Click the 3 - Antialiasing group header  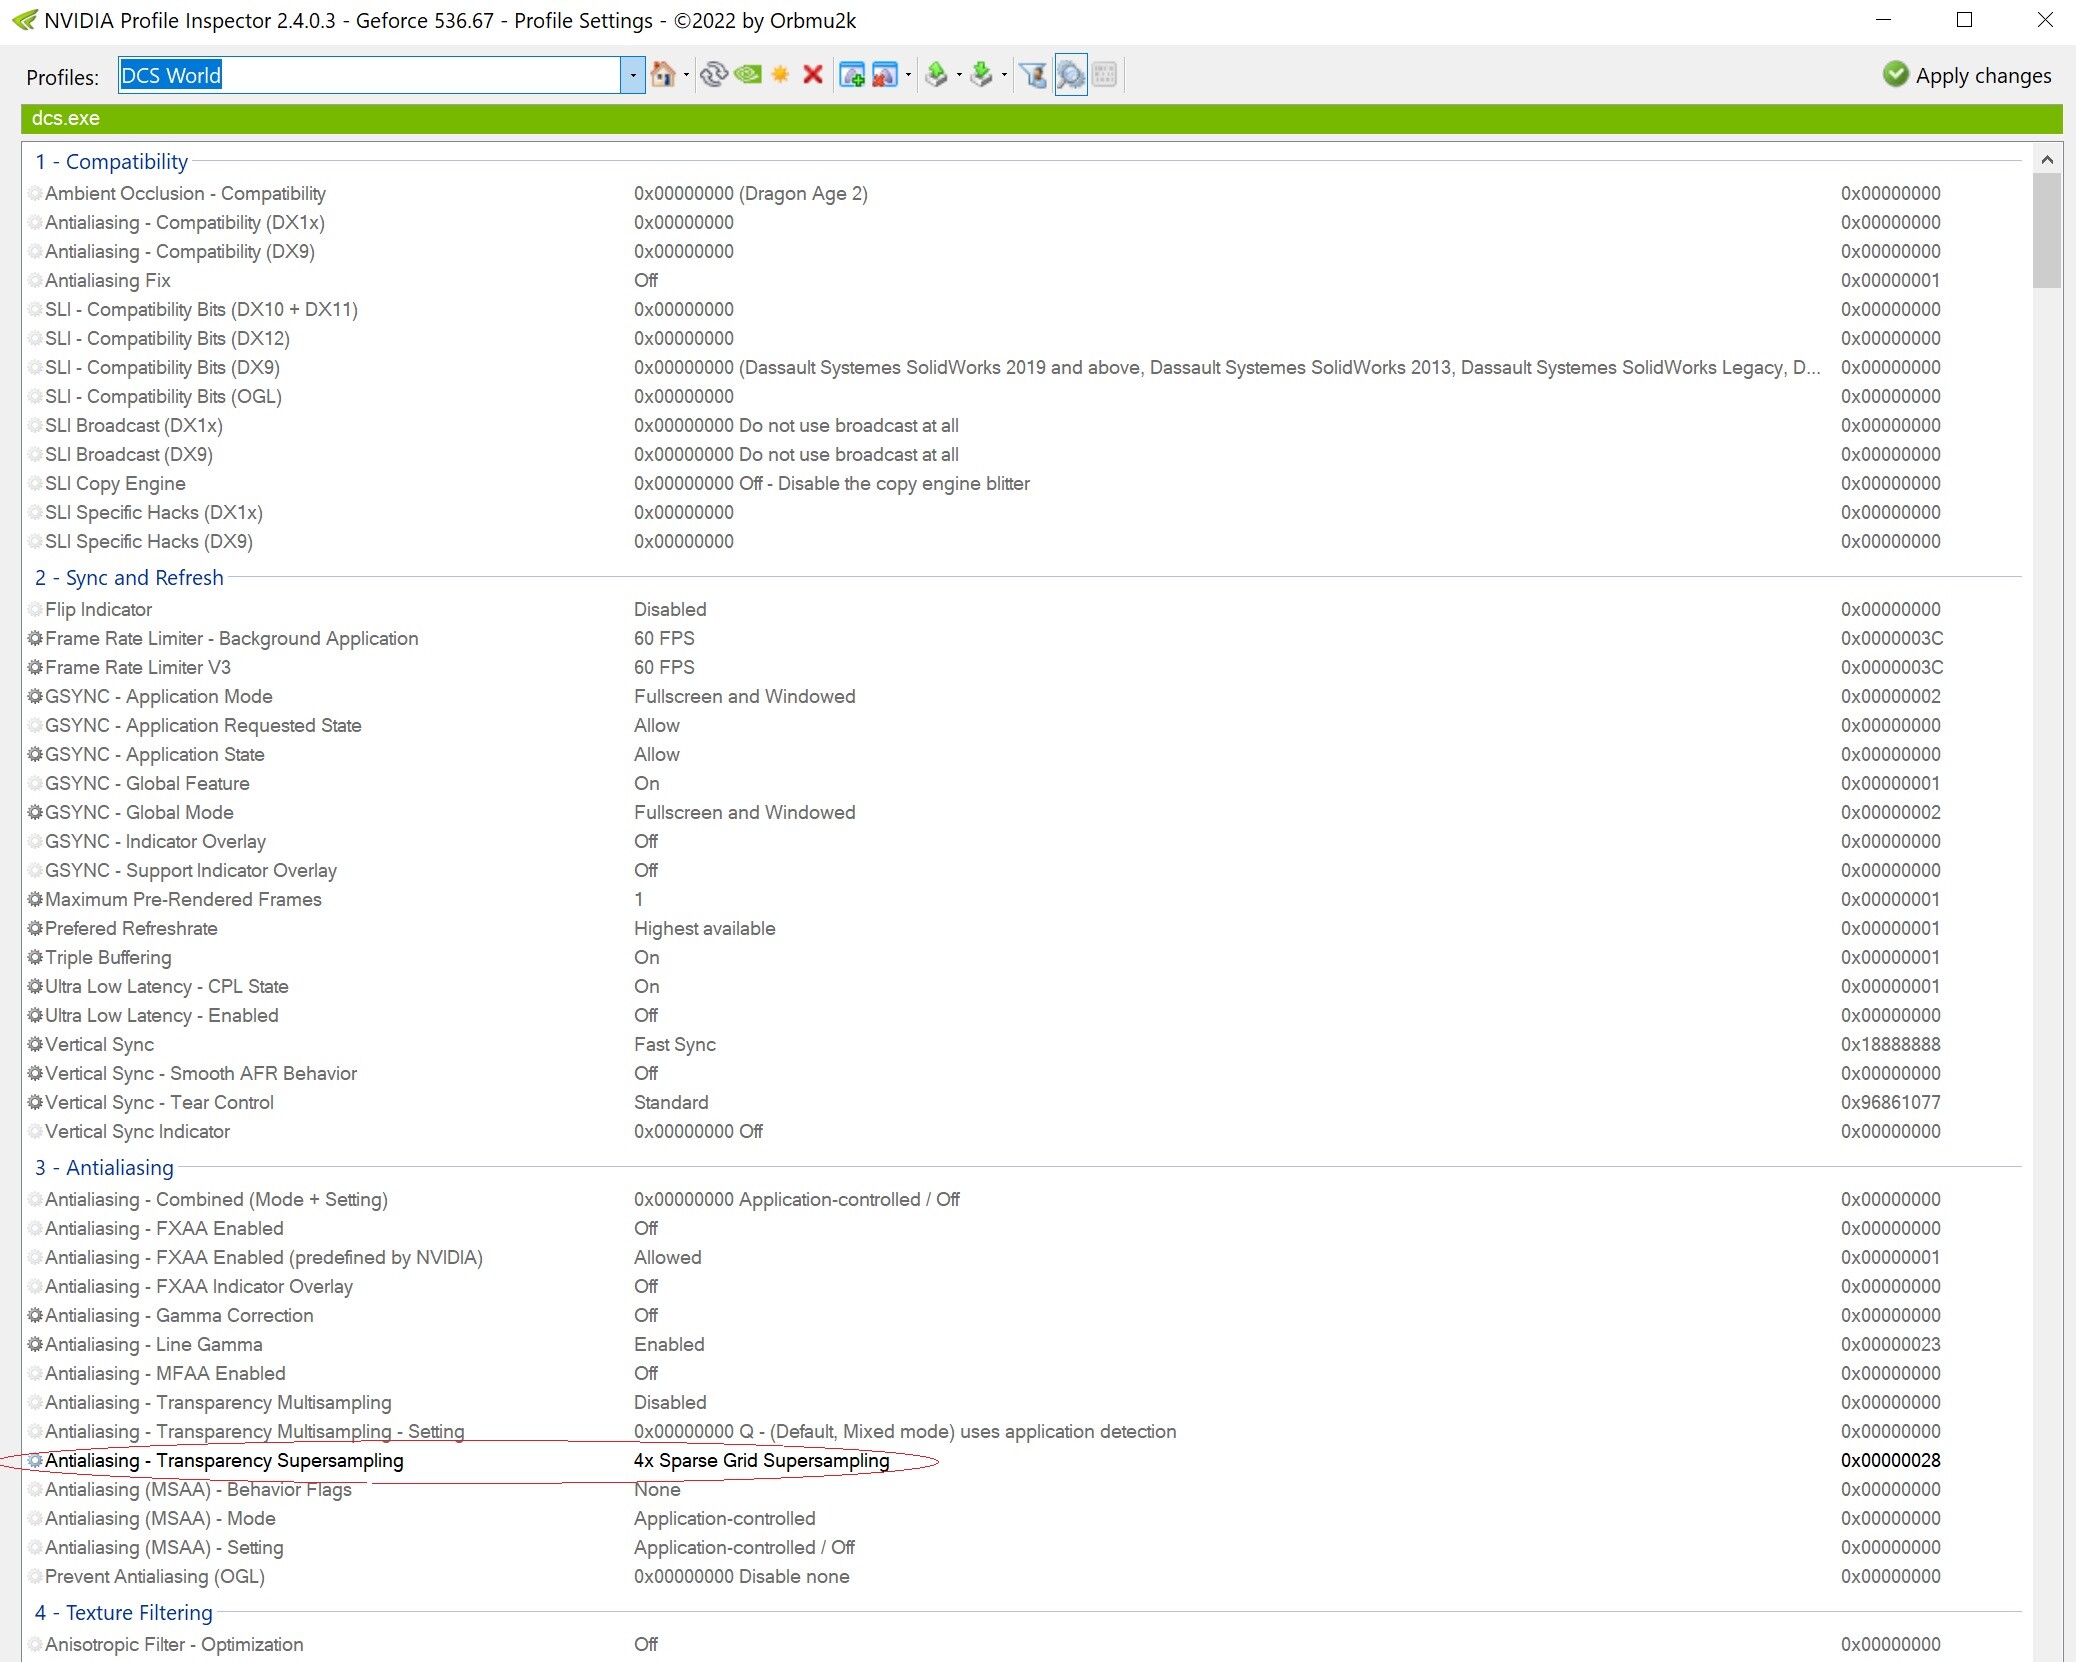coord(104,1167)
